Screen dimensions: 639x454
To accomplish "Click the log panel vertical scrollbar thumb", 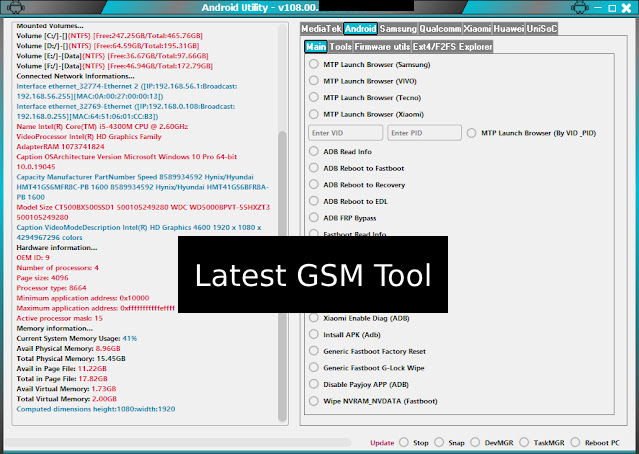I will click(282, 275).
